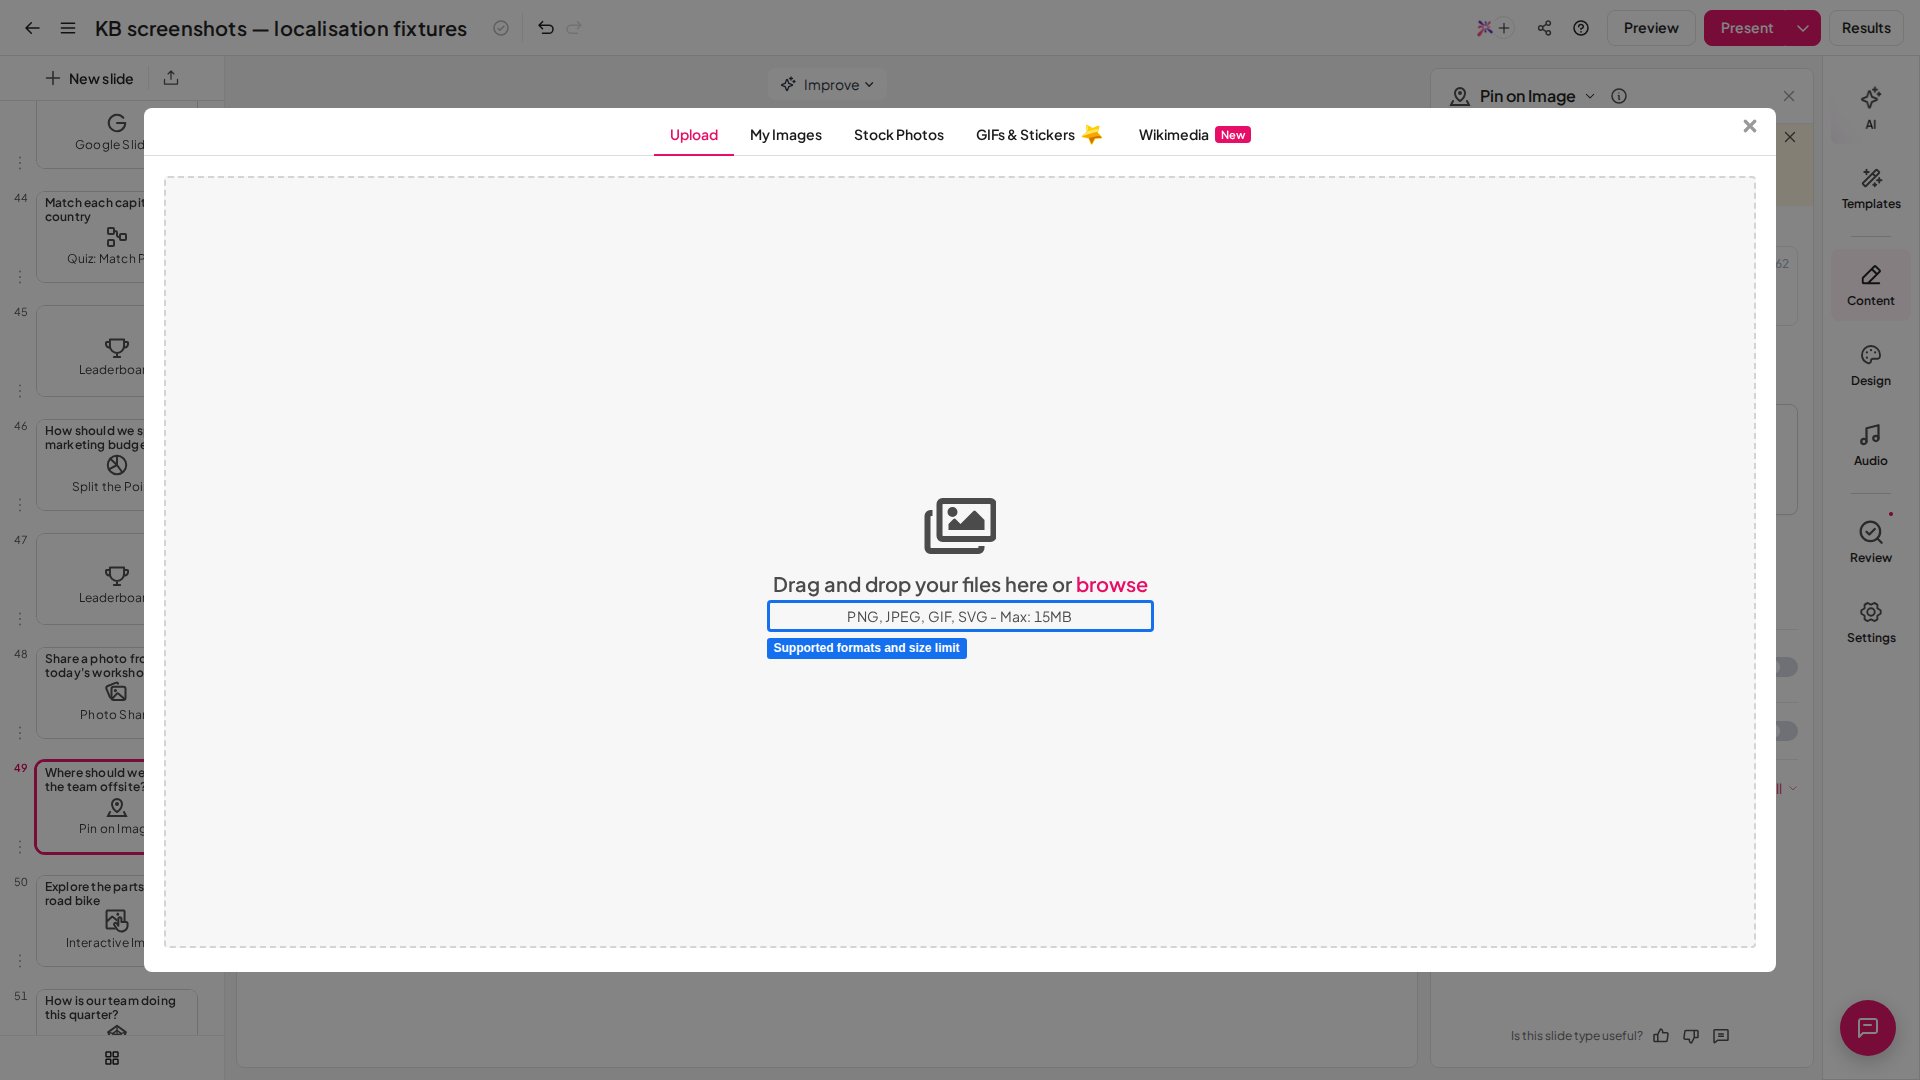This screenshot has width=1920, height=1080.
Task: Open the Audio sidebar panel
Action: tap(1870, 446)
